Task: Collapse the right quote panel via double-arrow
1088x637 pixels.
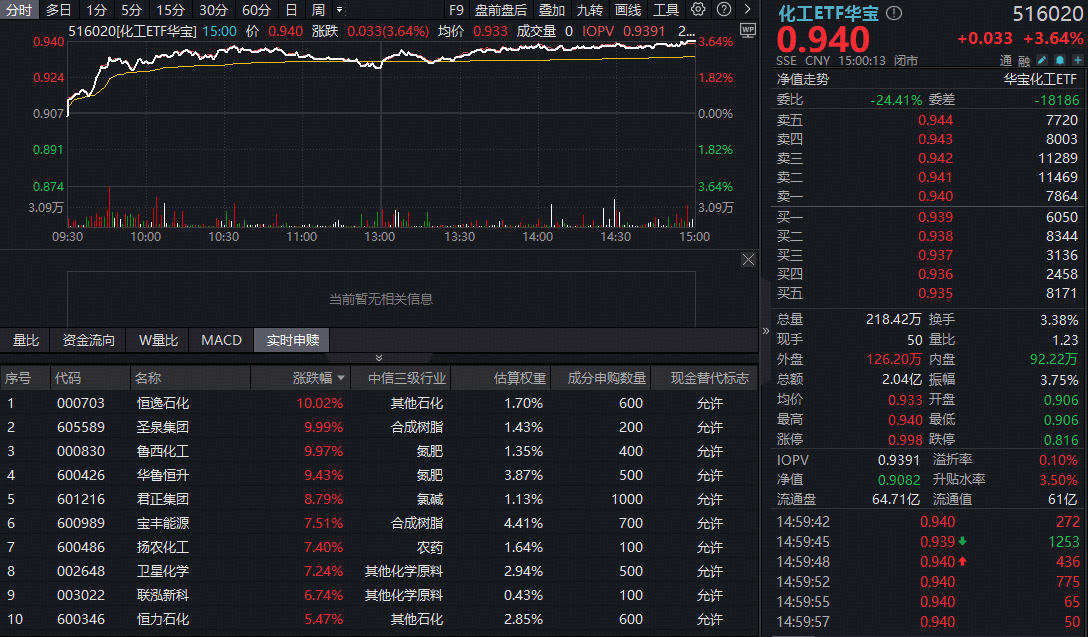Action: 766,328
